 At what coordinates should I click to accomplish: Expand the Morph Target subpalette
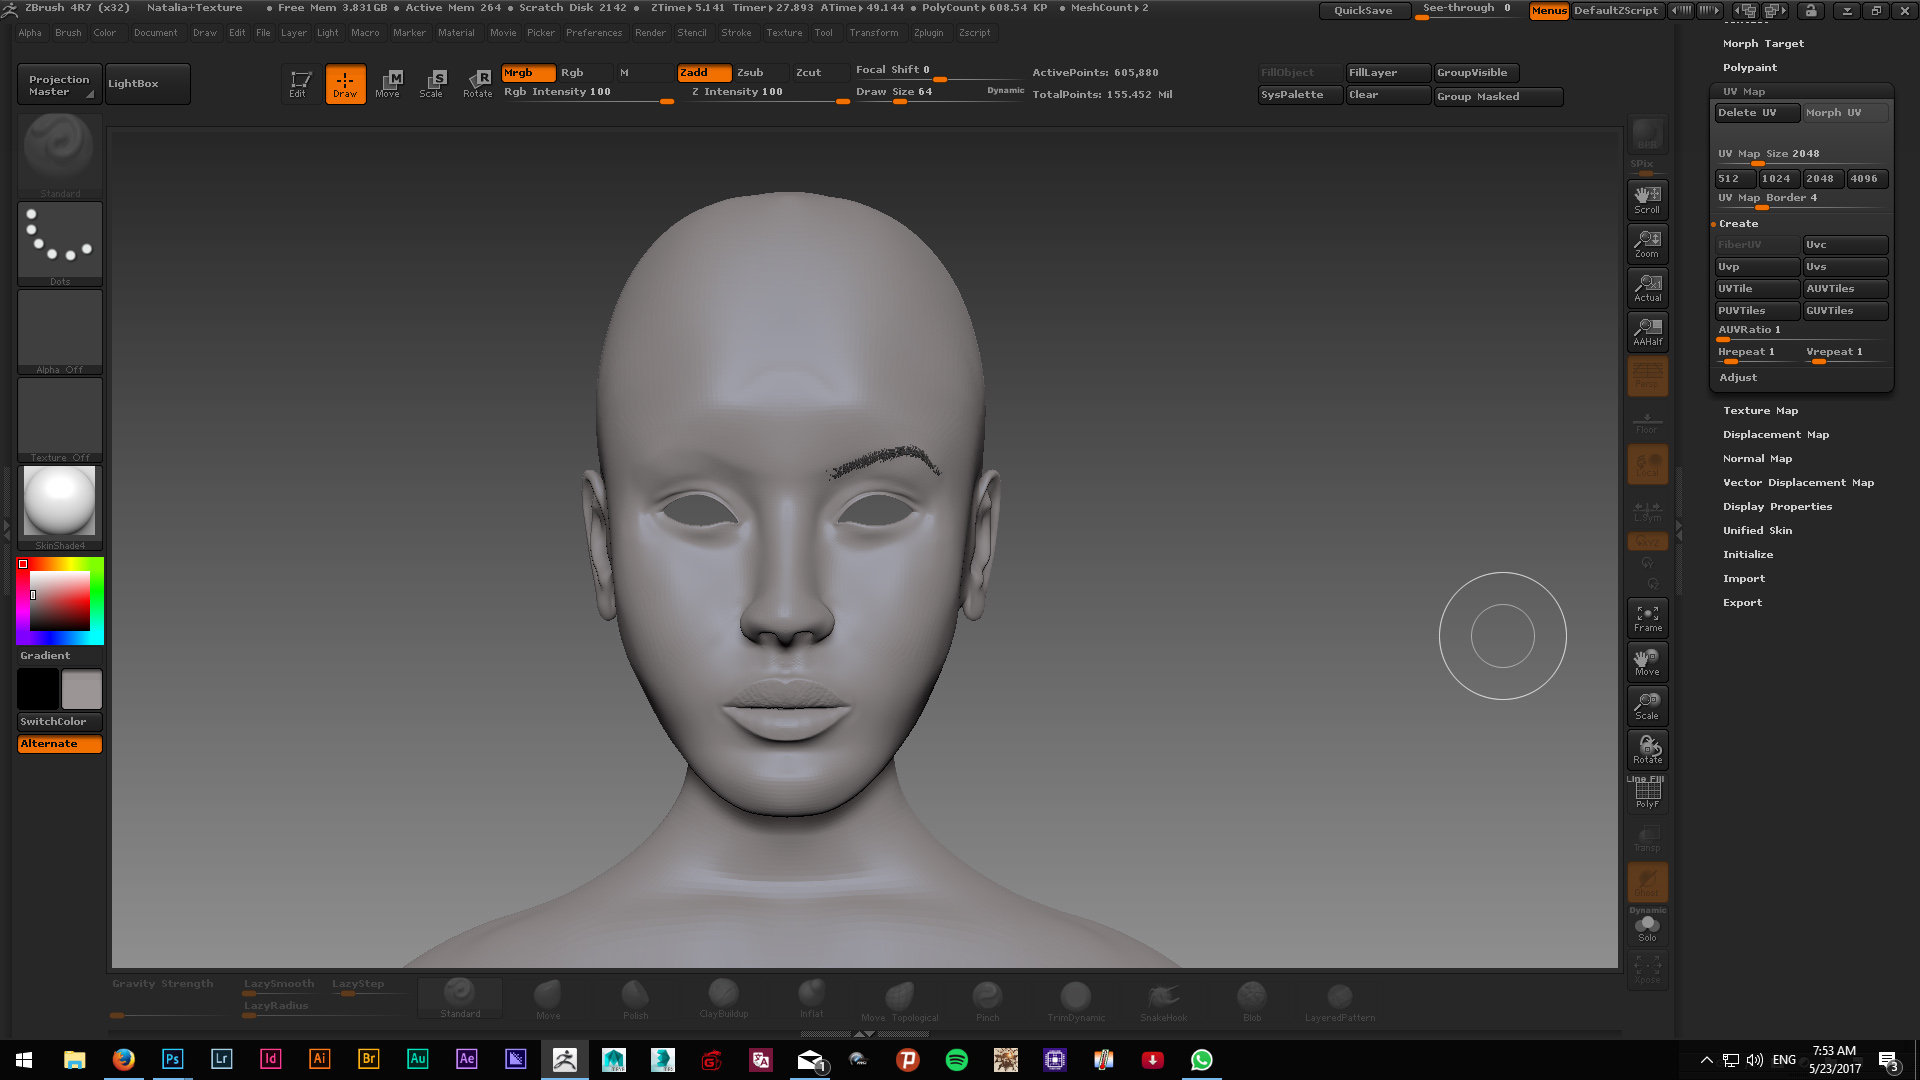pyautogui.click(x=1763, y=44)
